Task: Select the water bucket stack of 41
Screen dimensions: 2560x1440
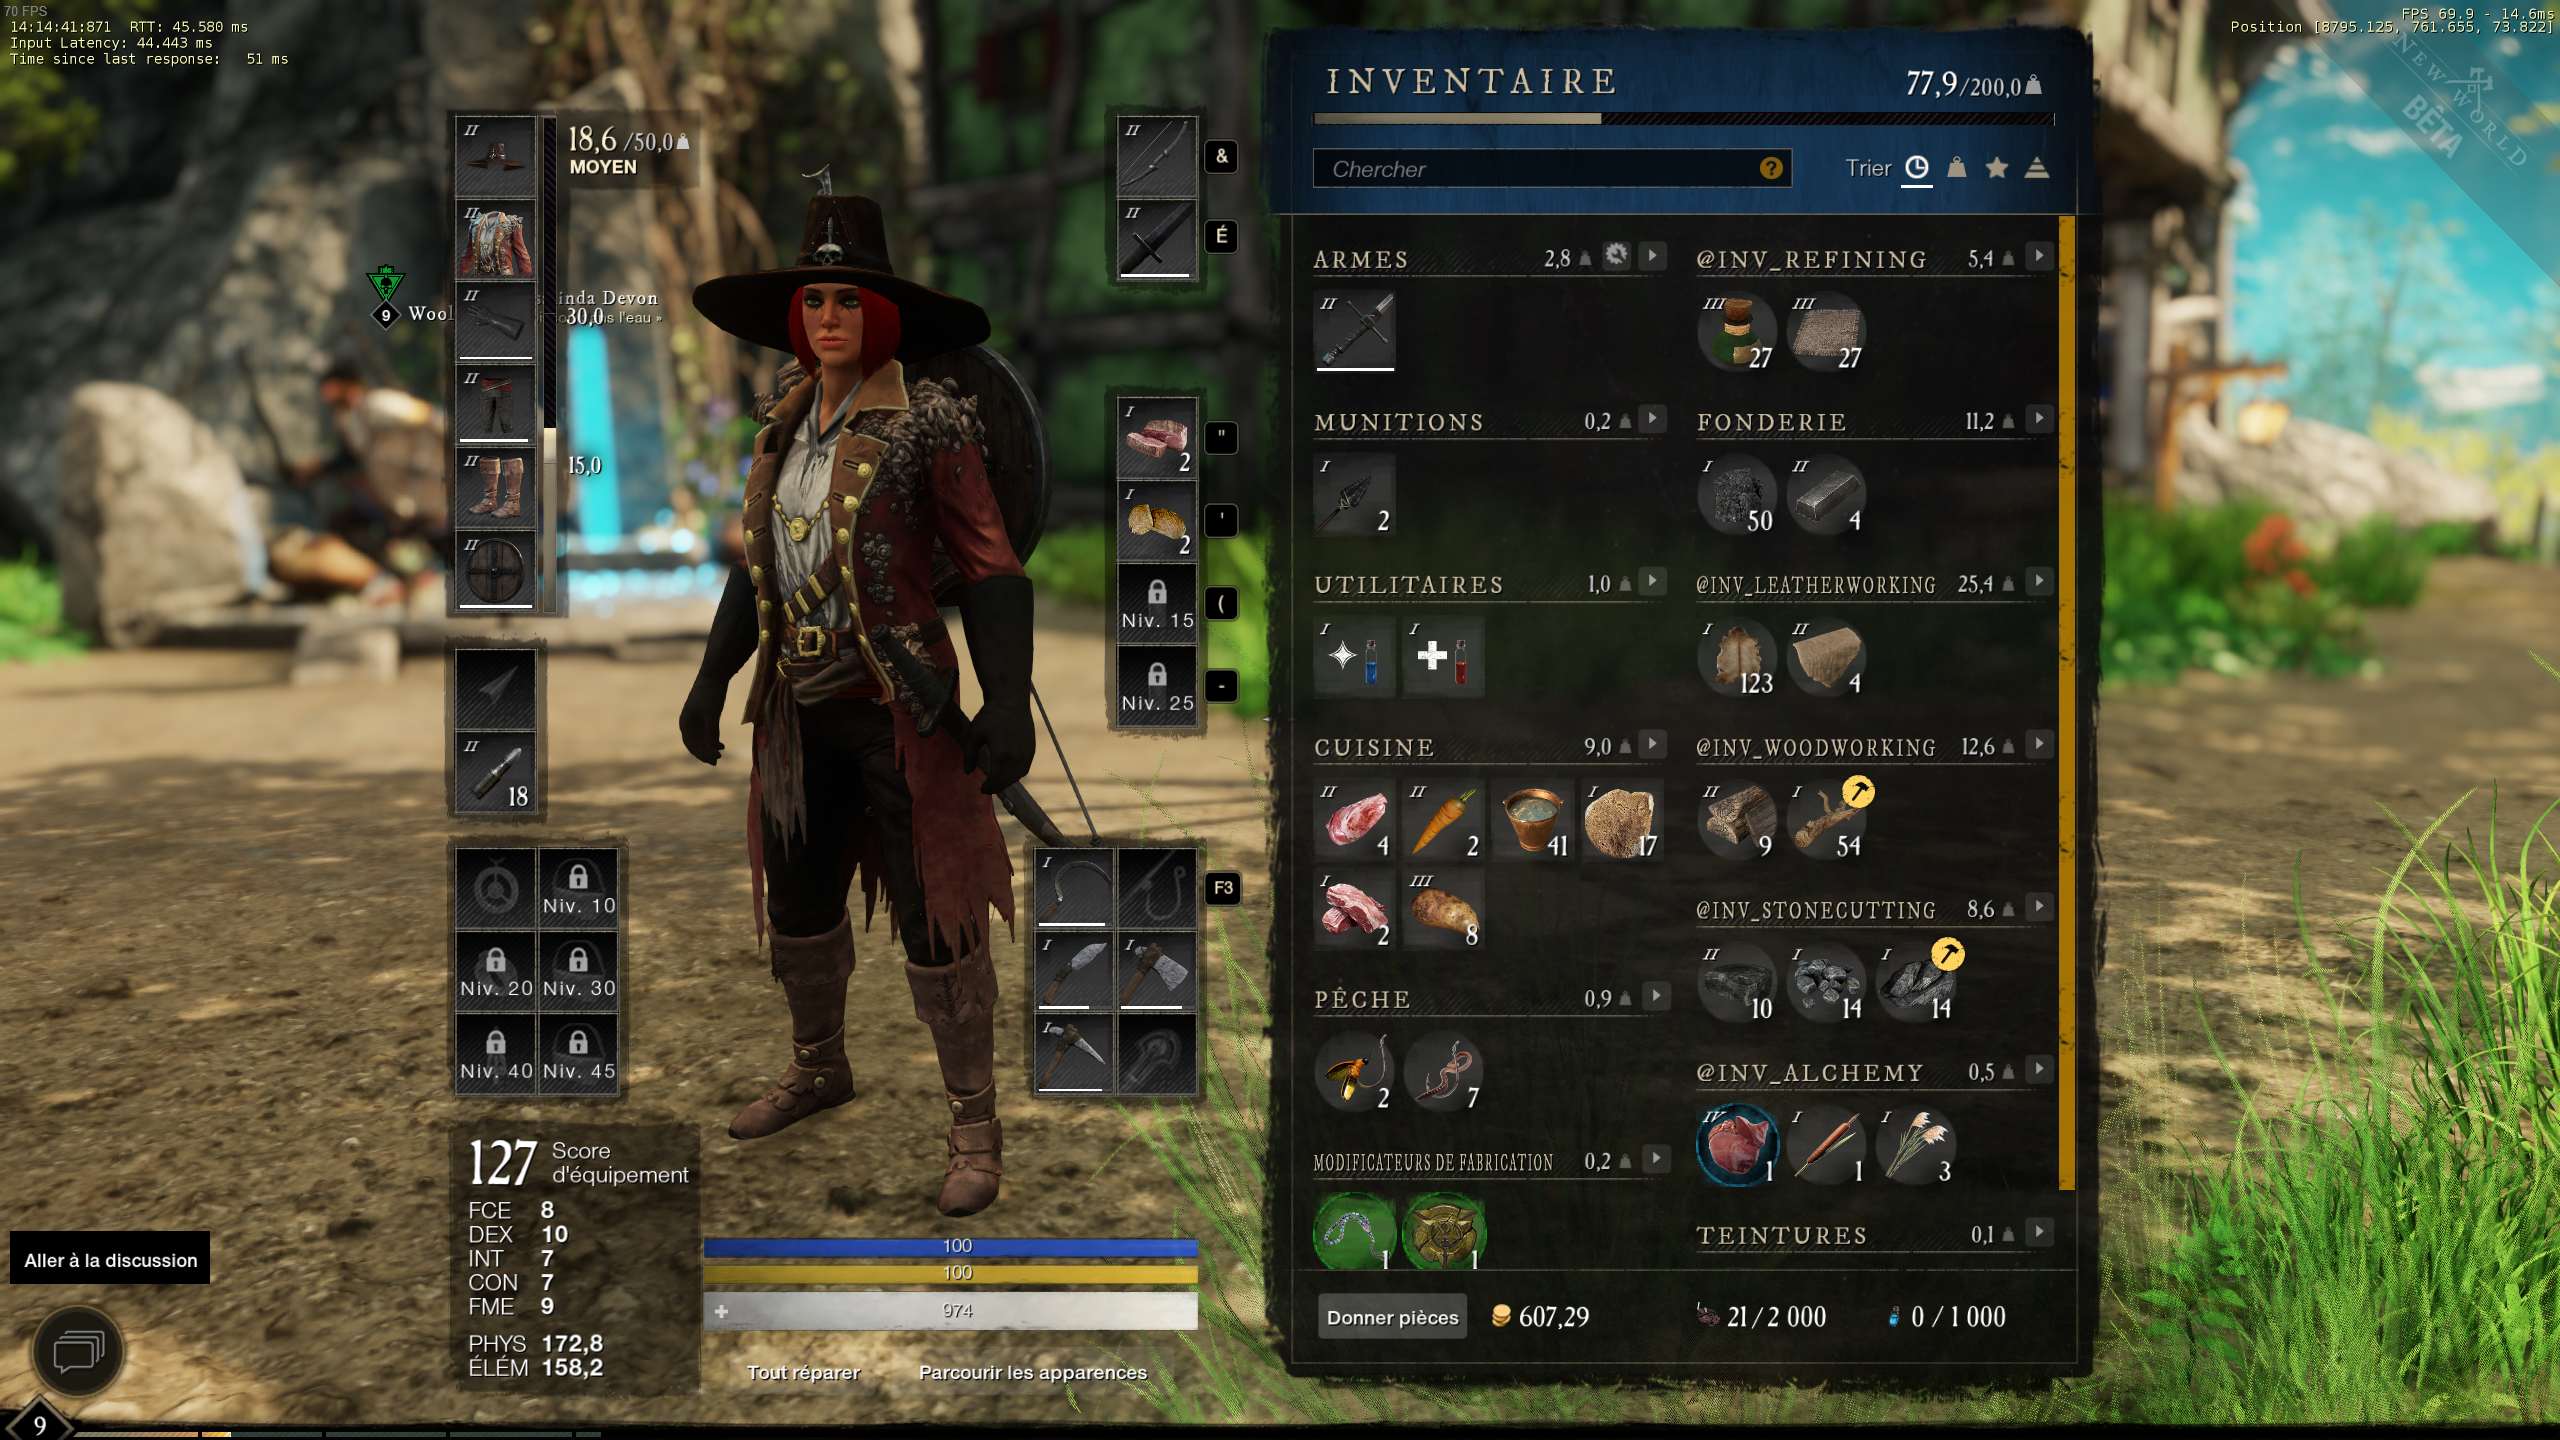Action: [1532, 819]
